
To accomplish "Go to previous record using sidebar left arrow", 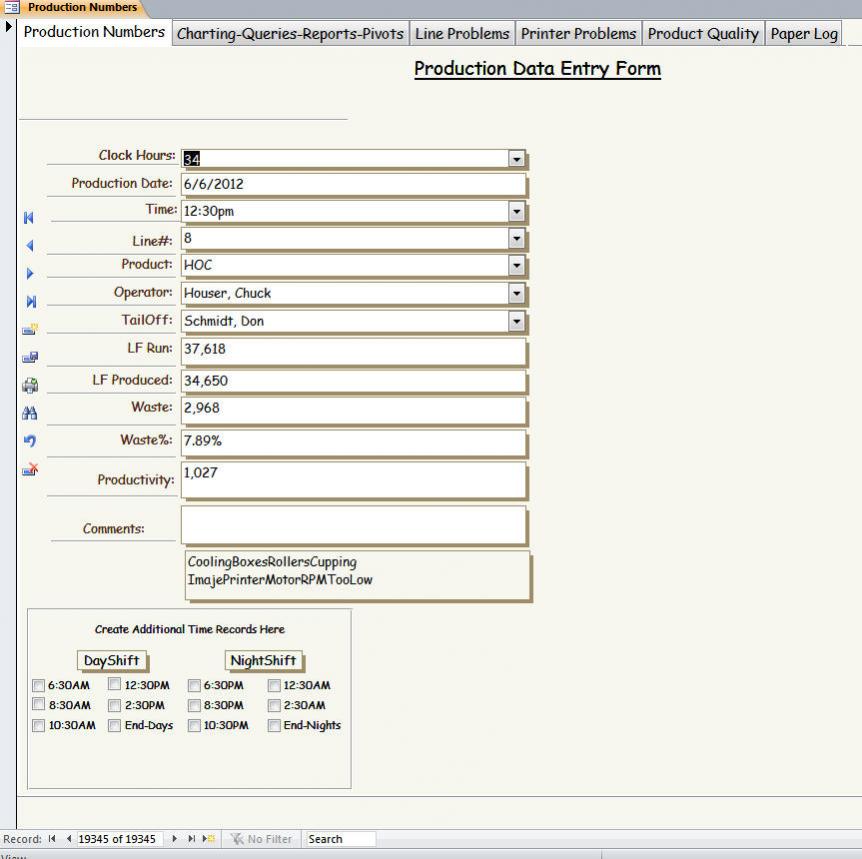I will tap(30, 246).
